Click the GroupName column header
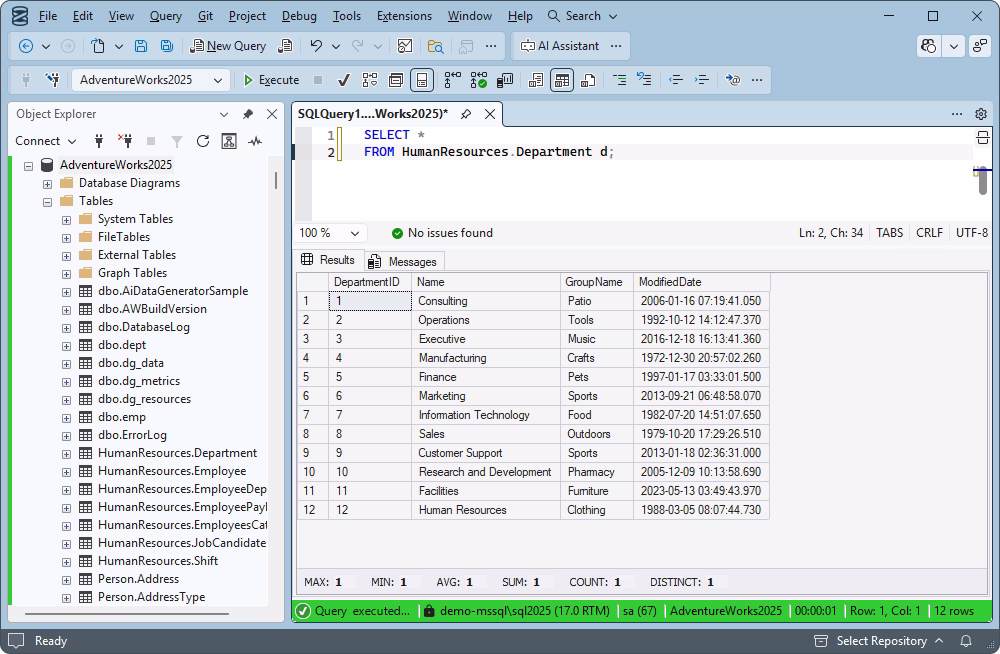Viewport: 1000px width, 654px height. (x=596, y=282)
